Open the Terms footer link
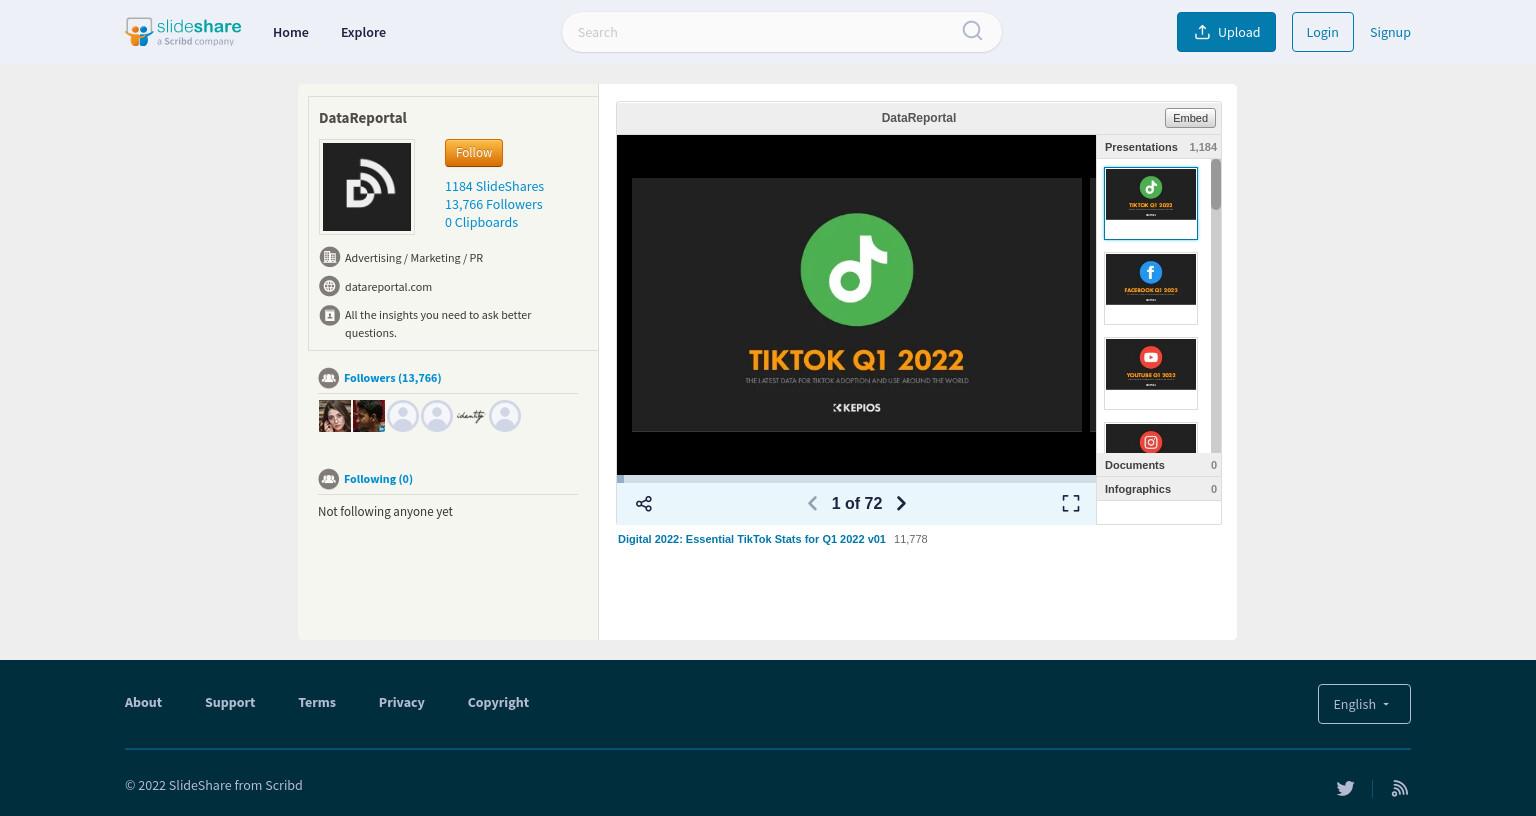The width and height of the screenshot is (1536, 816). [x=317, y=702]
